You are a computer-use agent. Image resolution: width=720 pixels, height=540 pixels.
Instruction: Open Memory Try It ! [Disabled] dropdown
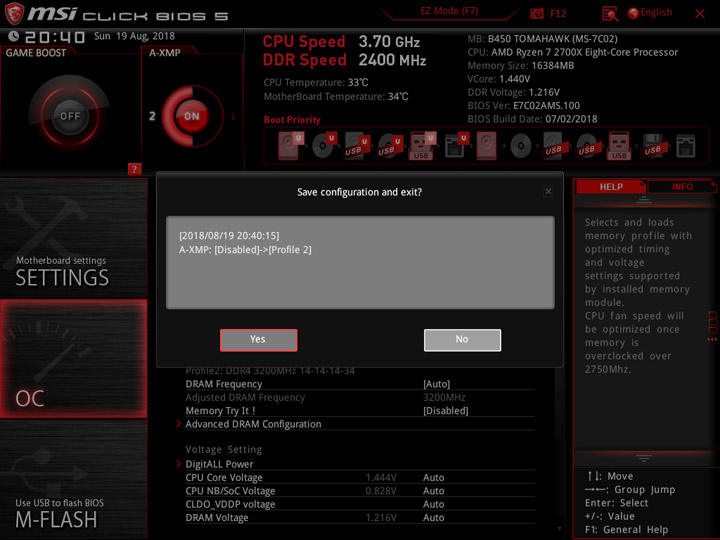pyautogui.click(x=445, y=411)
